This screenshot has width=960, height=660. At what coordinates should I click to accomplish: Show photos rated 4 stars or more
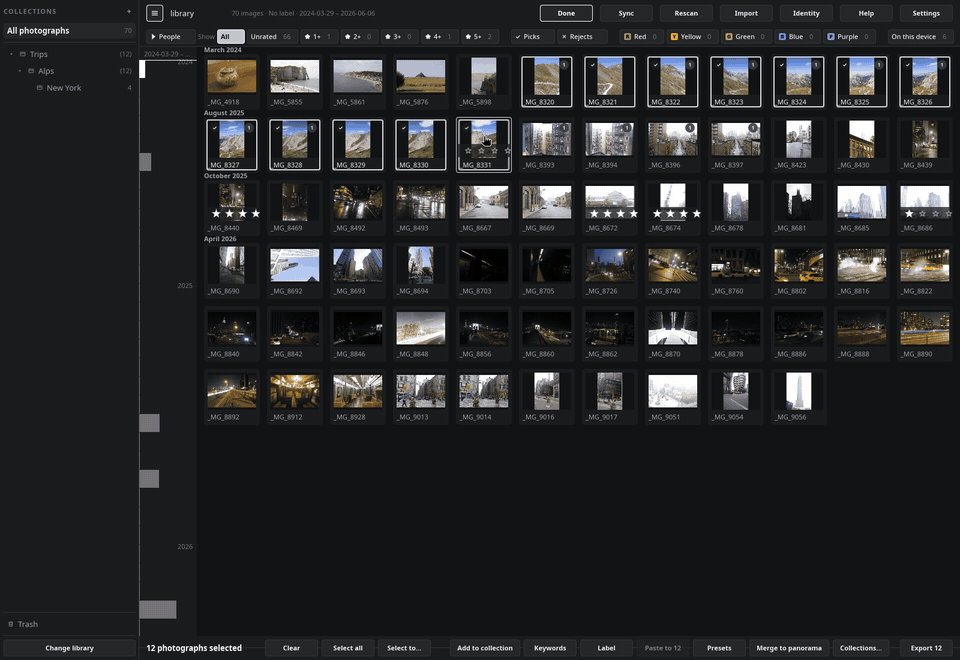[438, 37]
